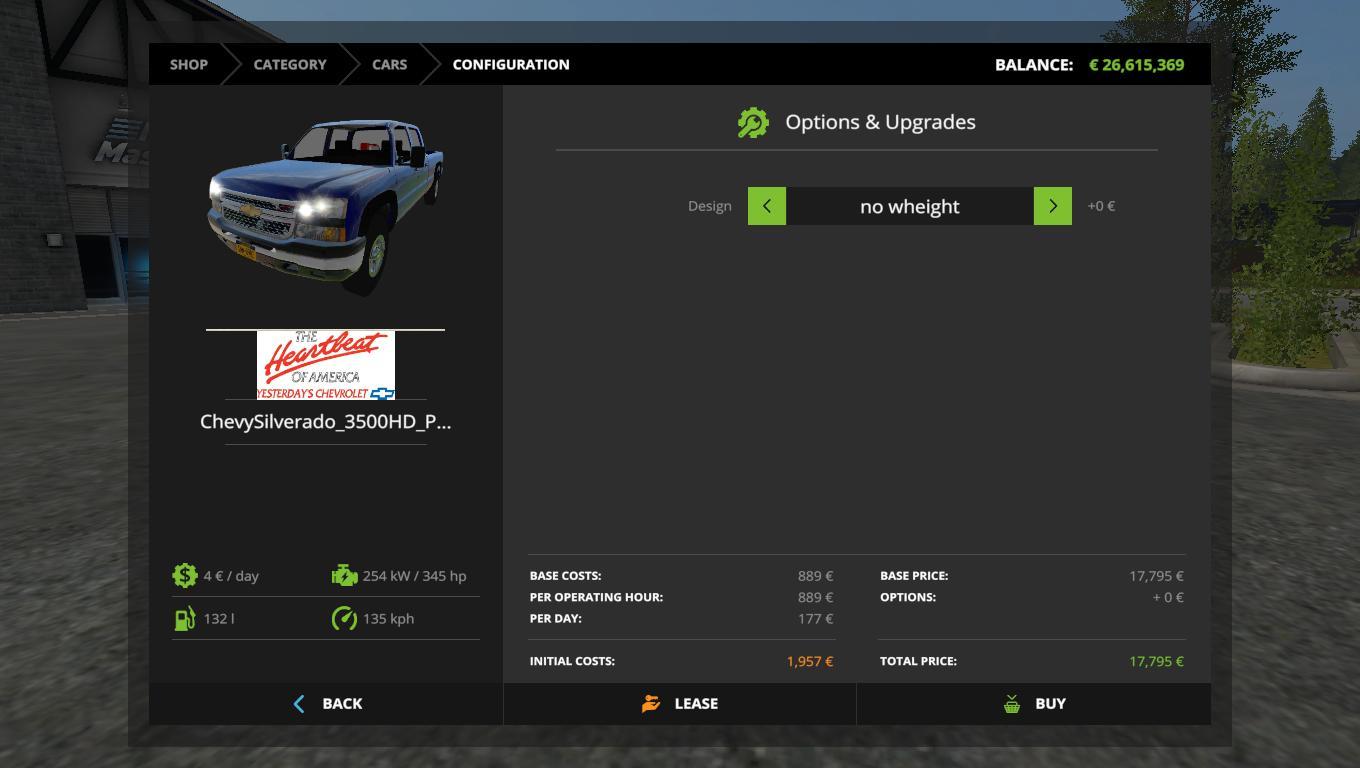Click the buy shopping basket icon
The width and height of the screenshot is (1360, 768).
click(x=1012, y=704)
